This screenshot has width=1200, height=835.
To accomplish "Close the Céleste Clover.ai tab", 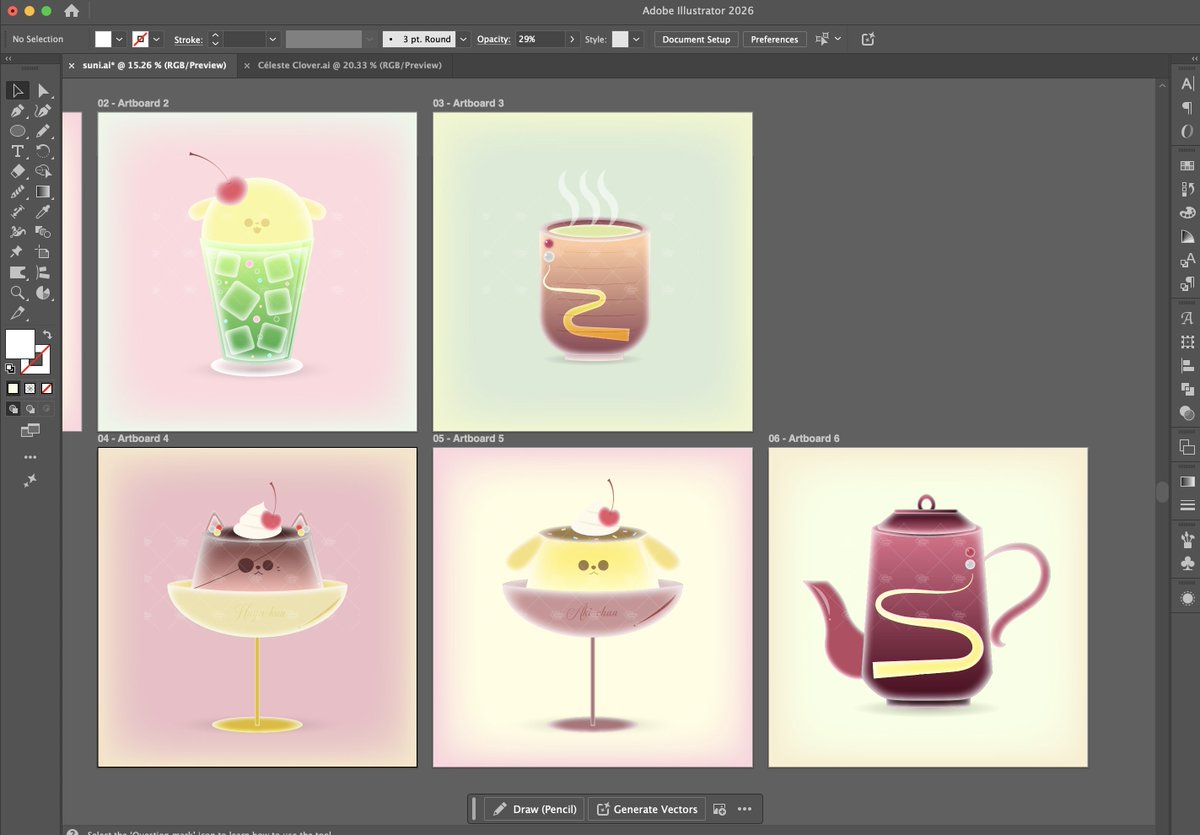I will tap(246, 65).
